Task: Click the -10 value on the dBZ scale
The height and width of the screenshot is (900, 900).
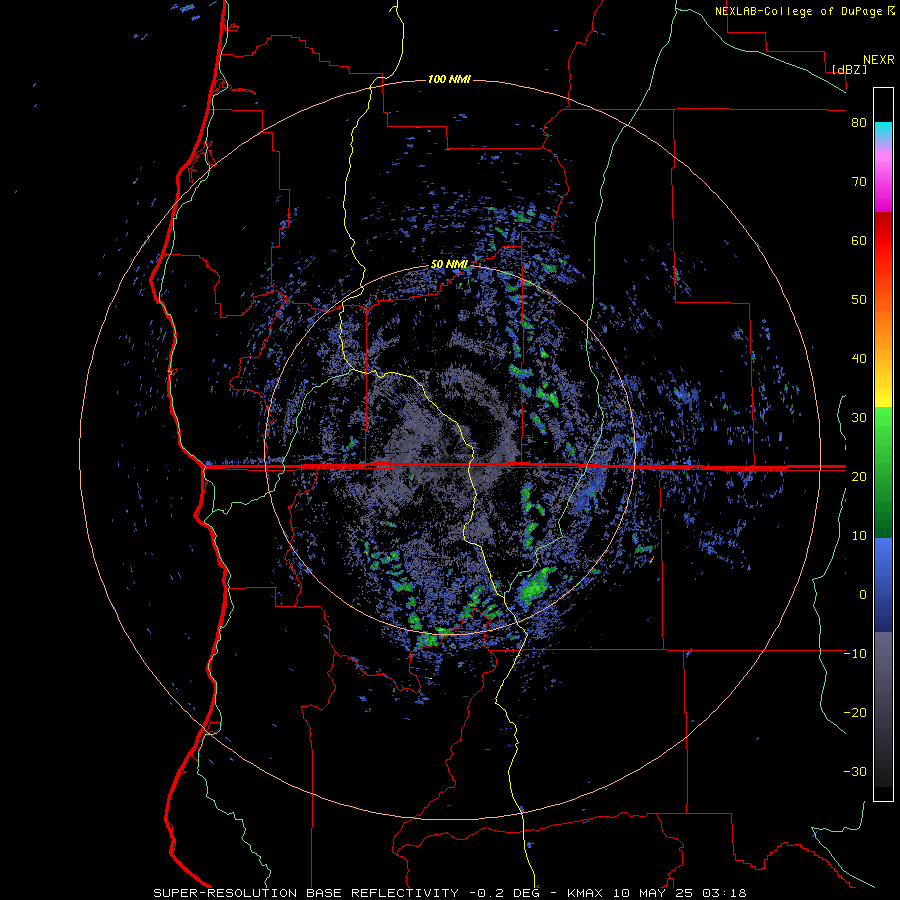Action: pyautogui.click(x=855, y=654)
